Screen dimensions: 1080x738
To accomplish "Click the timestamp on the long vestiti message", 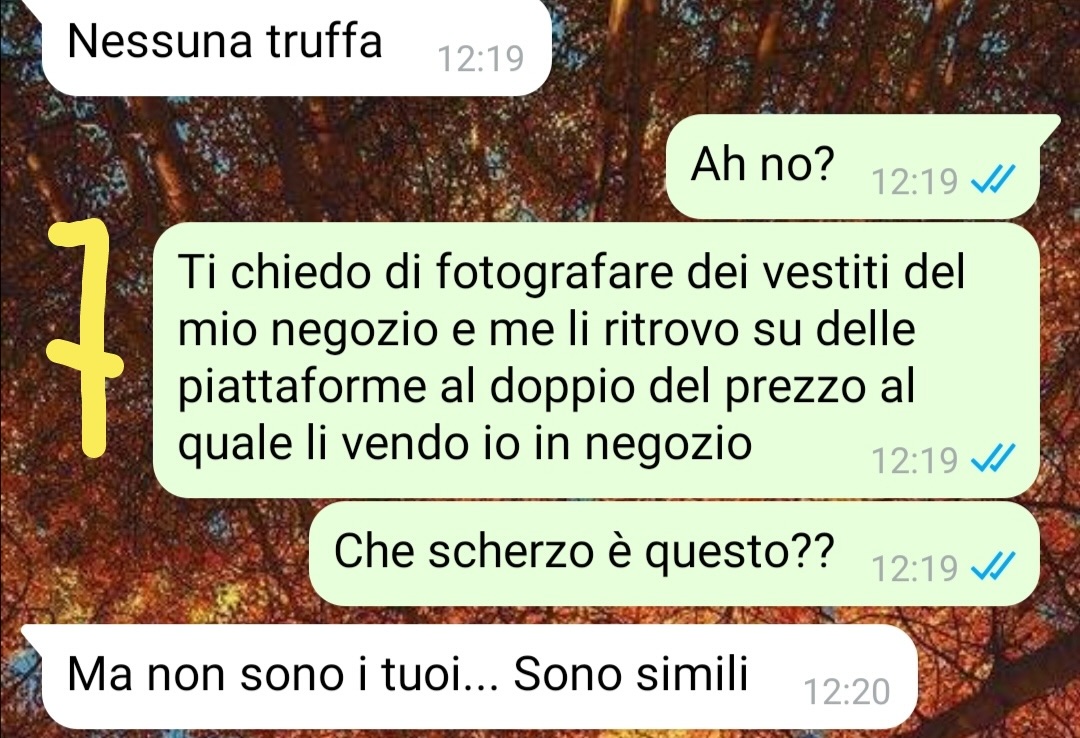I will [914, 460].
